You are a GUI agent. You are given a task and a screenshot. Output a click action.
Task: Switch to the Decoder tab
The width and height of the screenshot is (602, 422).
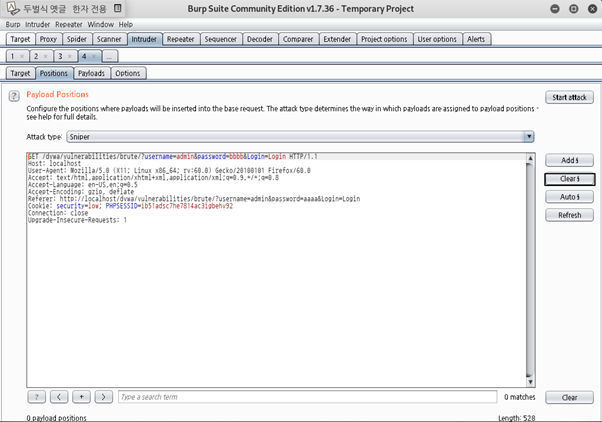click(260, 39)
